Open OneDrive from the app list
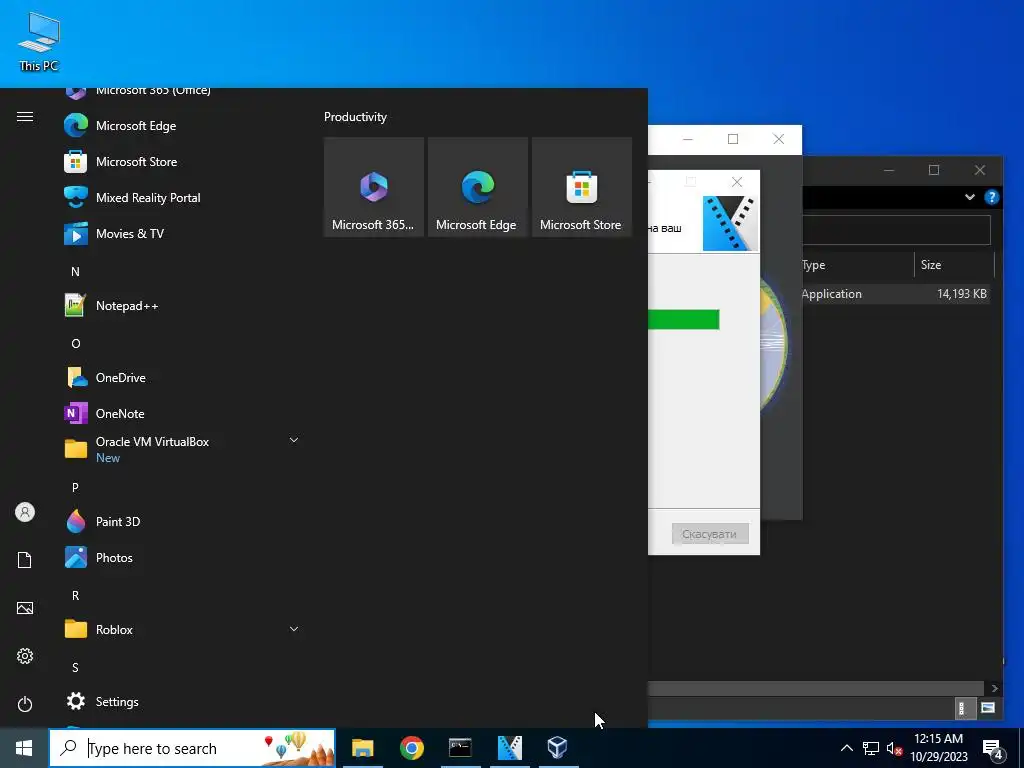The height and width of the screenshot is (768, 1024). (x=120, y=377)
